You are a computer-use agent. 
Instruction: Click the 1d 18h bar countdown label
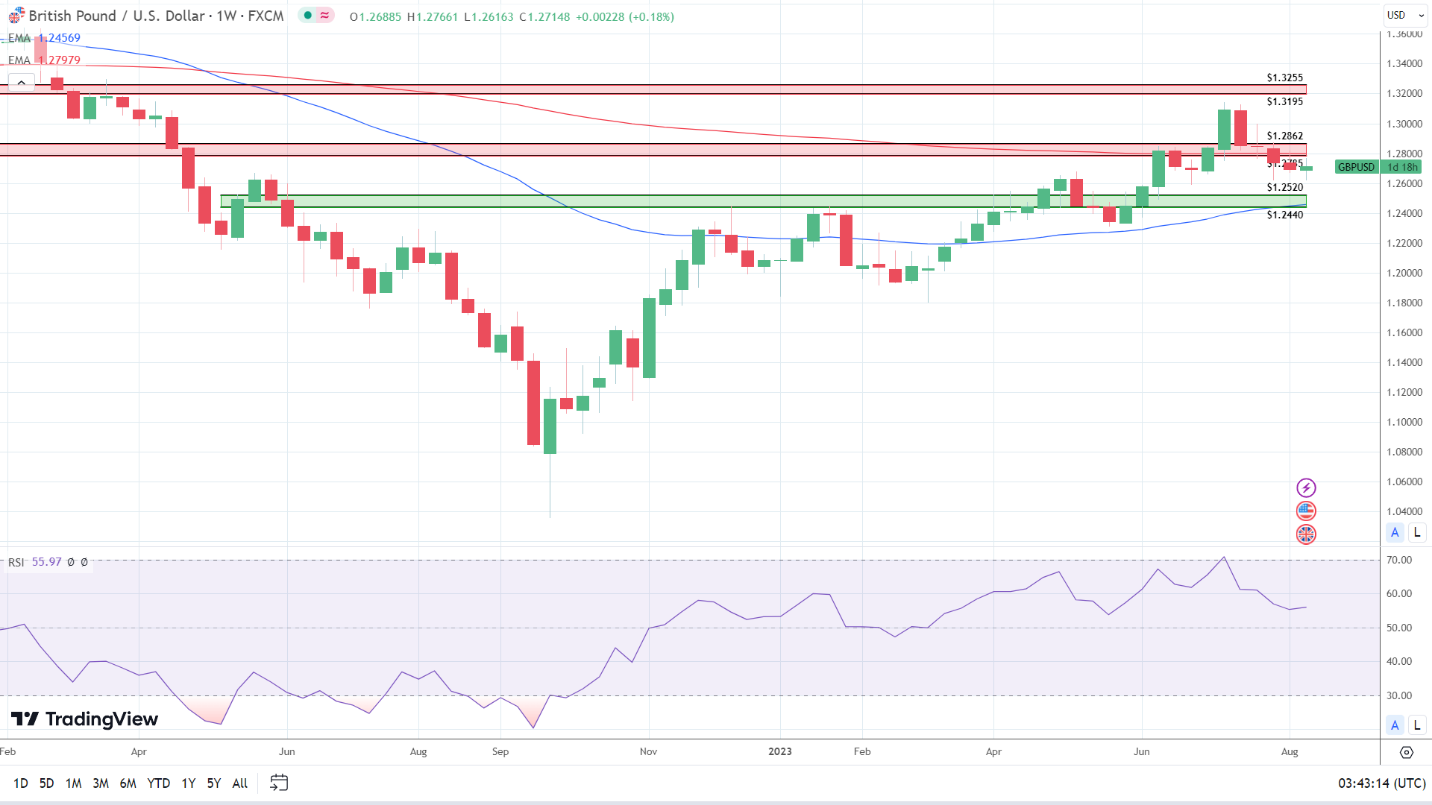coord(1400,167)
